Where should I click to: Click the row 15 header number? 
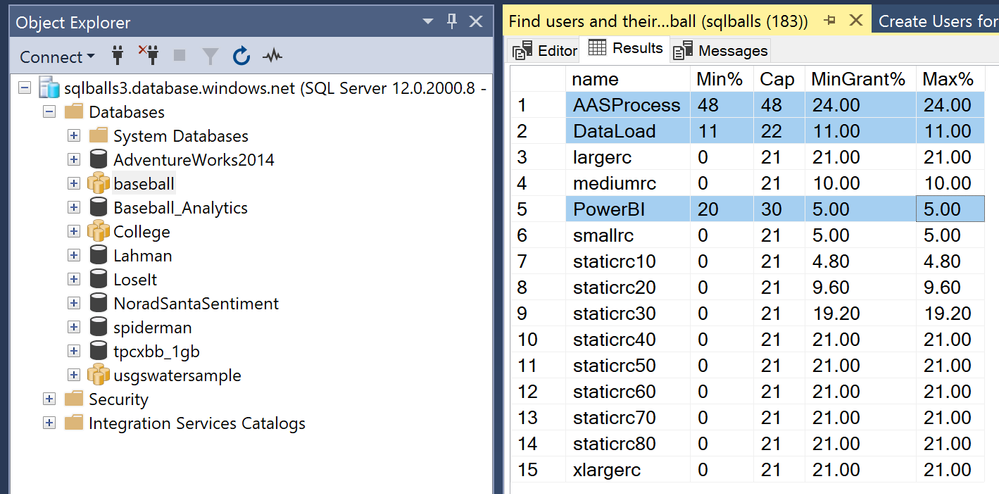(x=539, y=470)
